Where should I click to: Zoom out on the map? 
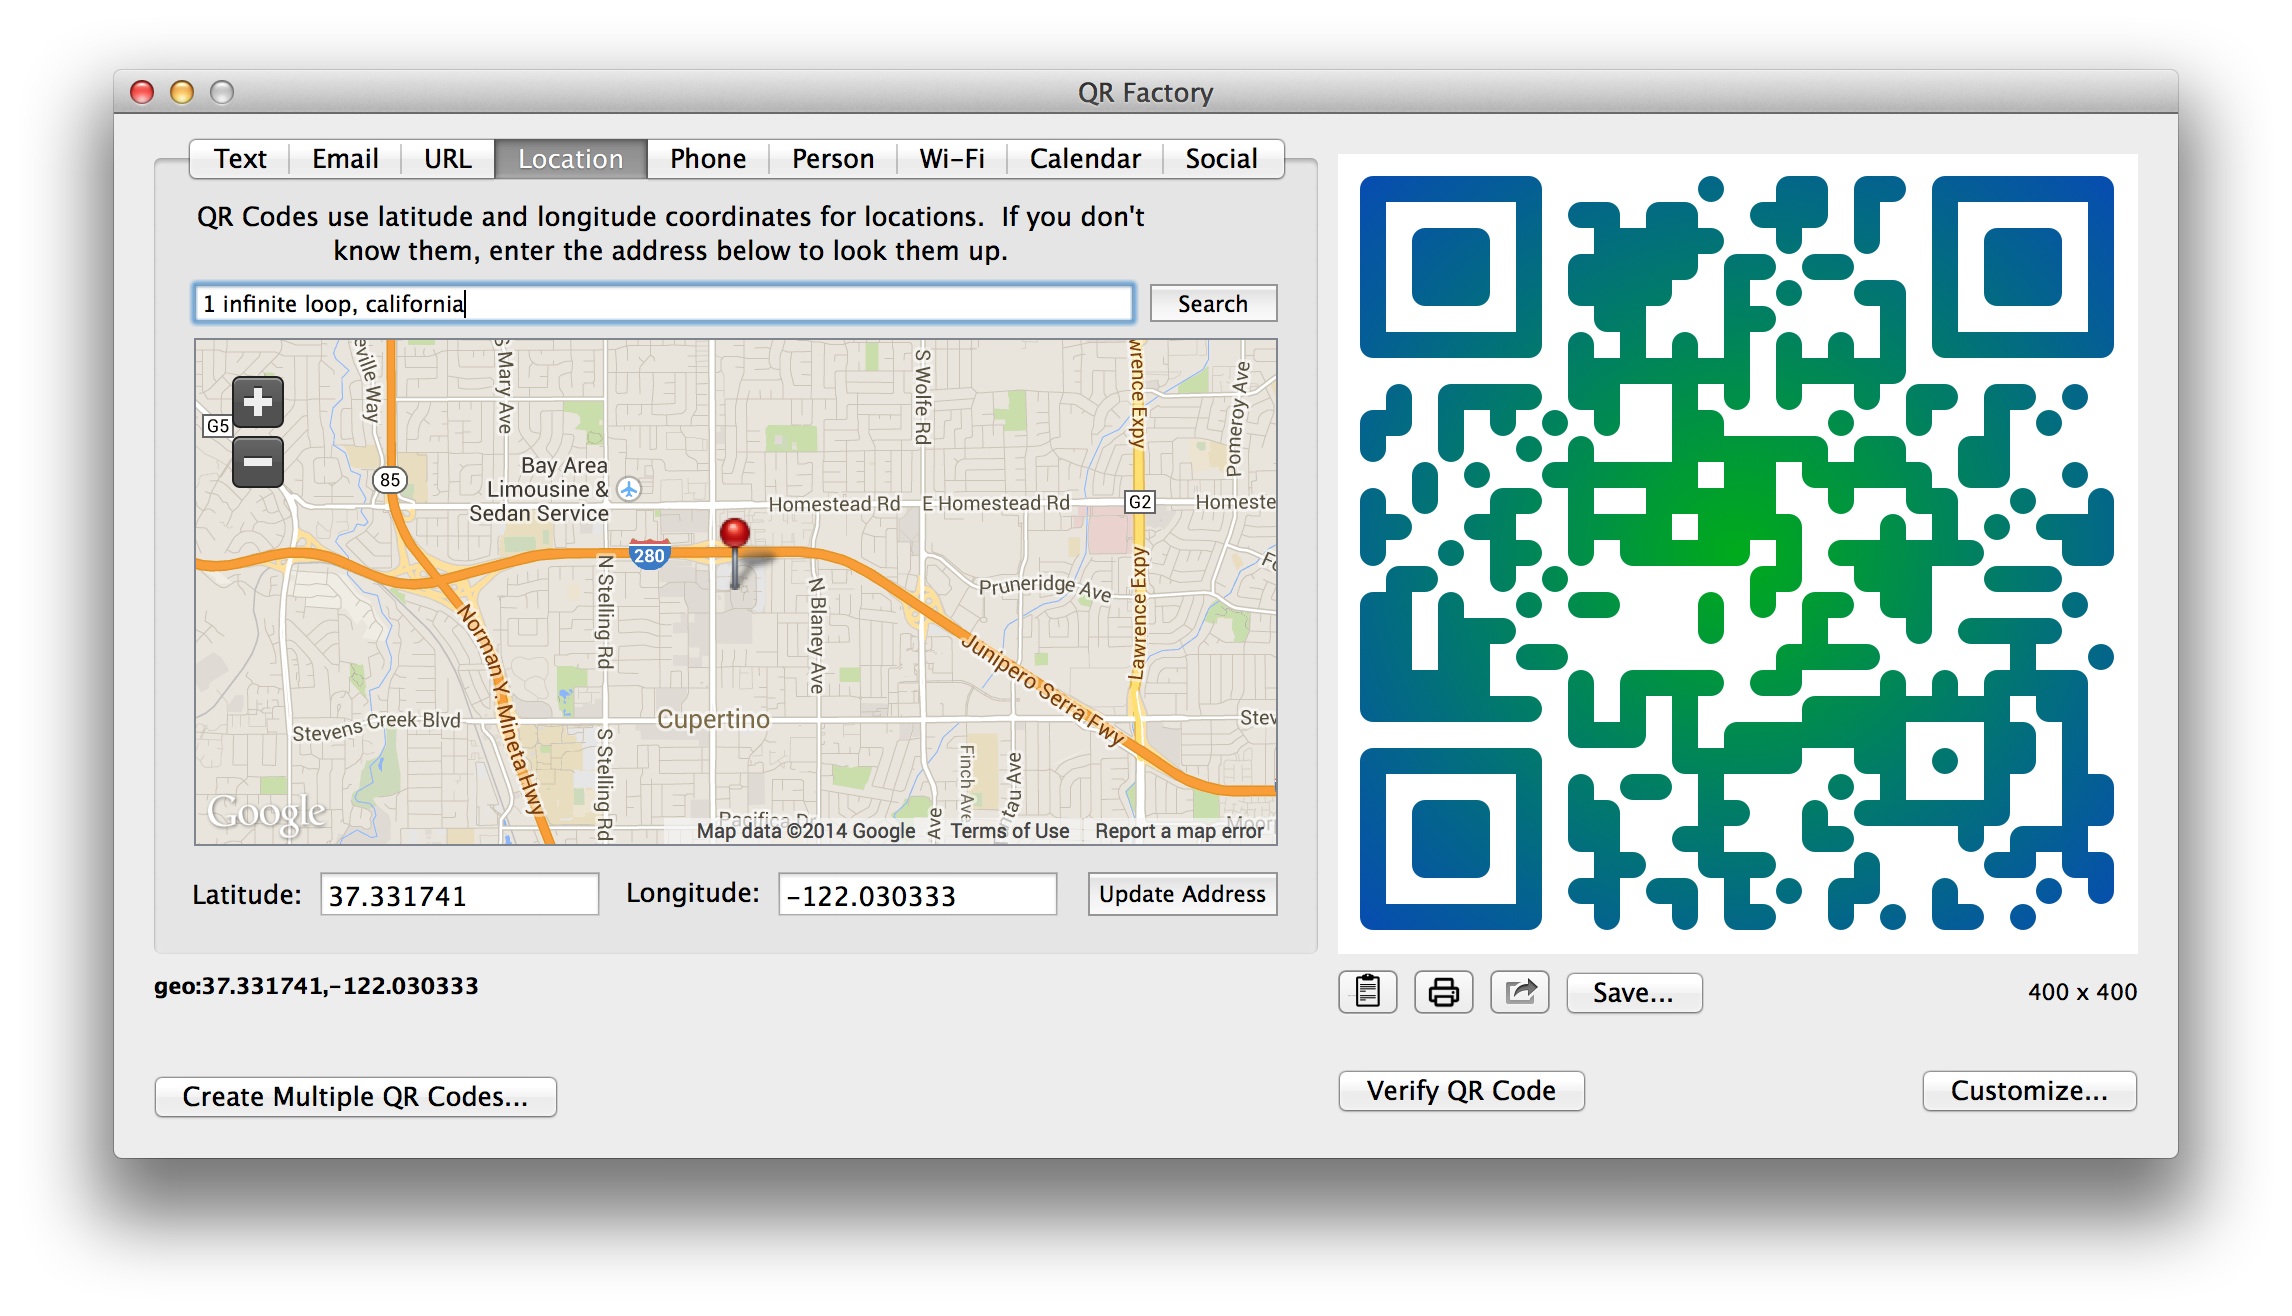point(257,462)
